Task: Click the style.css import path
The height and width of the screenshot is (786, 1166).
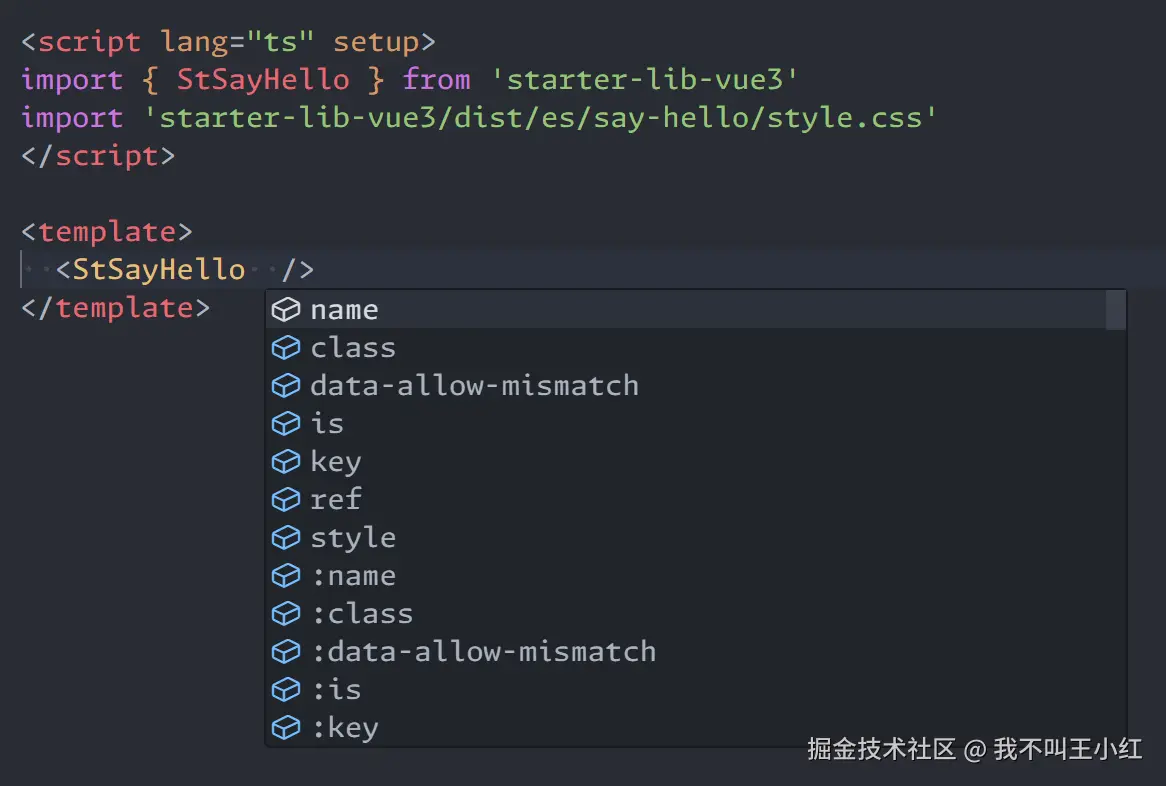Action: click(x=540, y=118)
